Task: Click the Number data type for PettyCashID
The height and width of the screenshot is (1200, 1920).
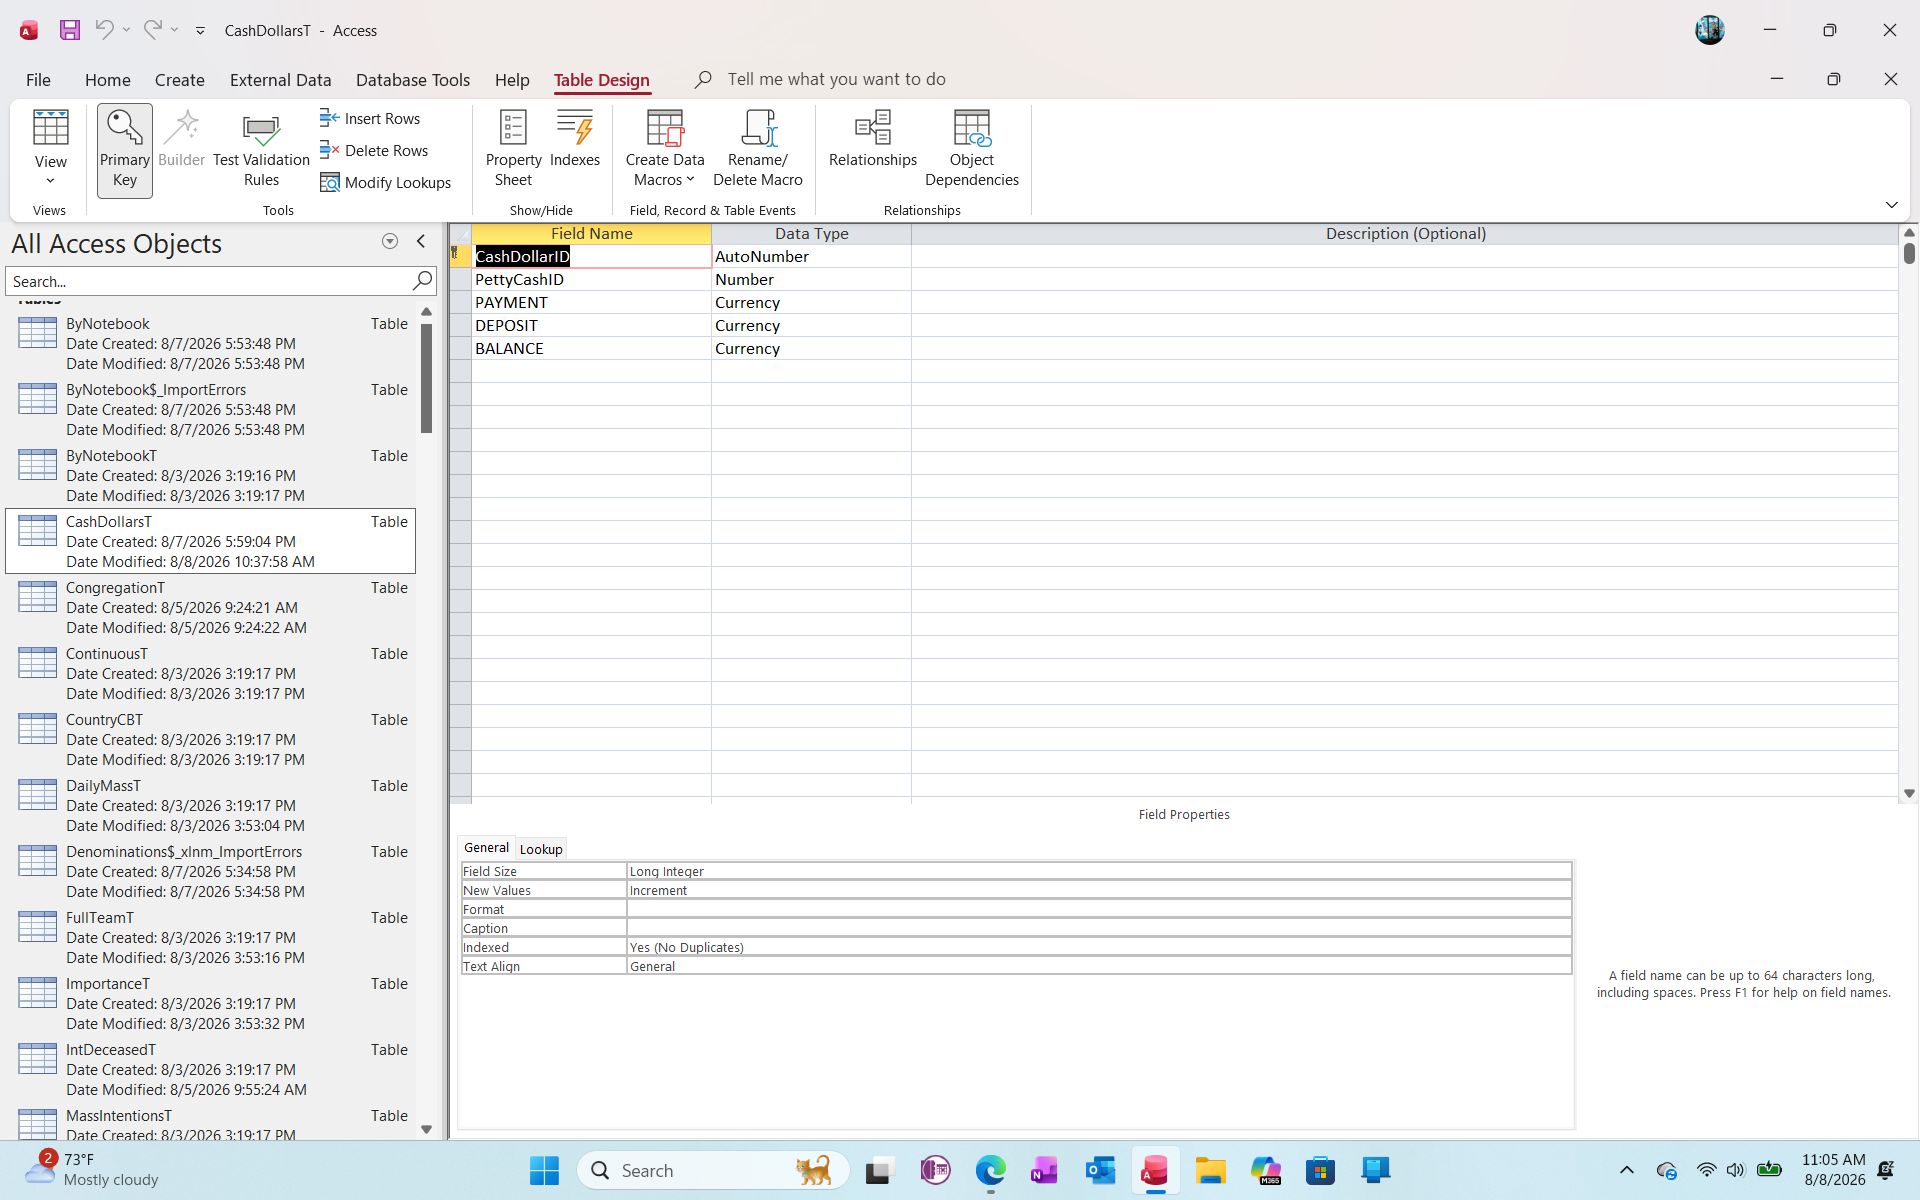Action: [811, 280]
